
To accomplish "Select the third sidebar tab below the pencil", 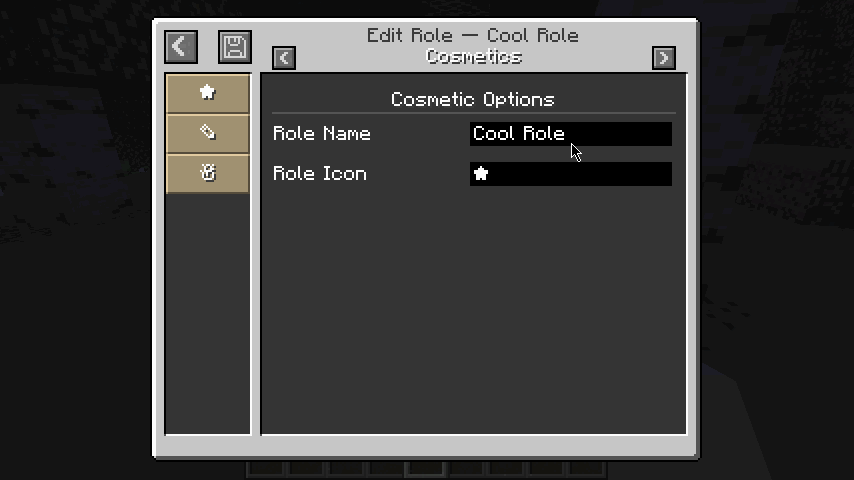I will pos(207,173).
